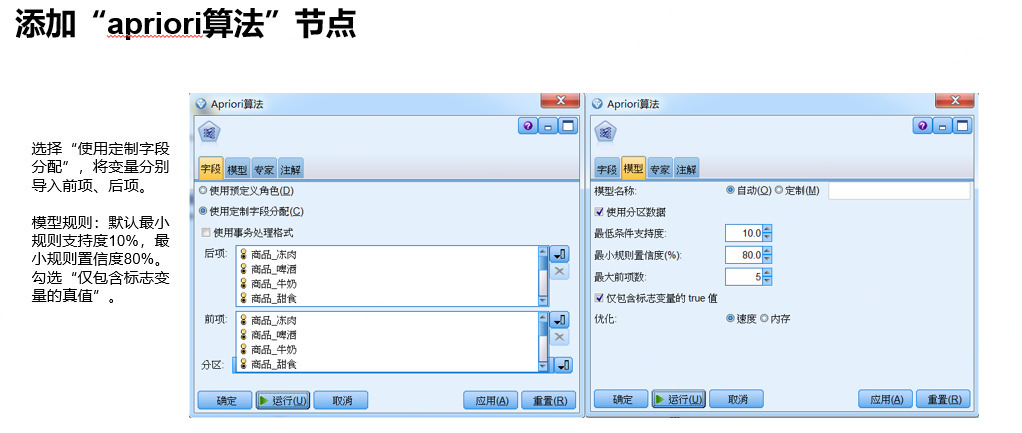
Task: Click 重置(R) button in fields dialog
Action: [x=549, y=400]
